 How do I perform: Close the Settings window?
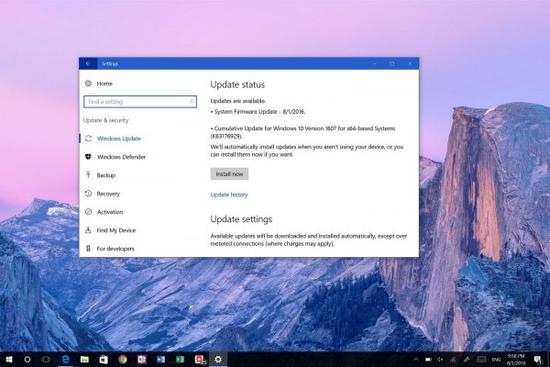(x=410, y=64)
